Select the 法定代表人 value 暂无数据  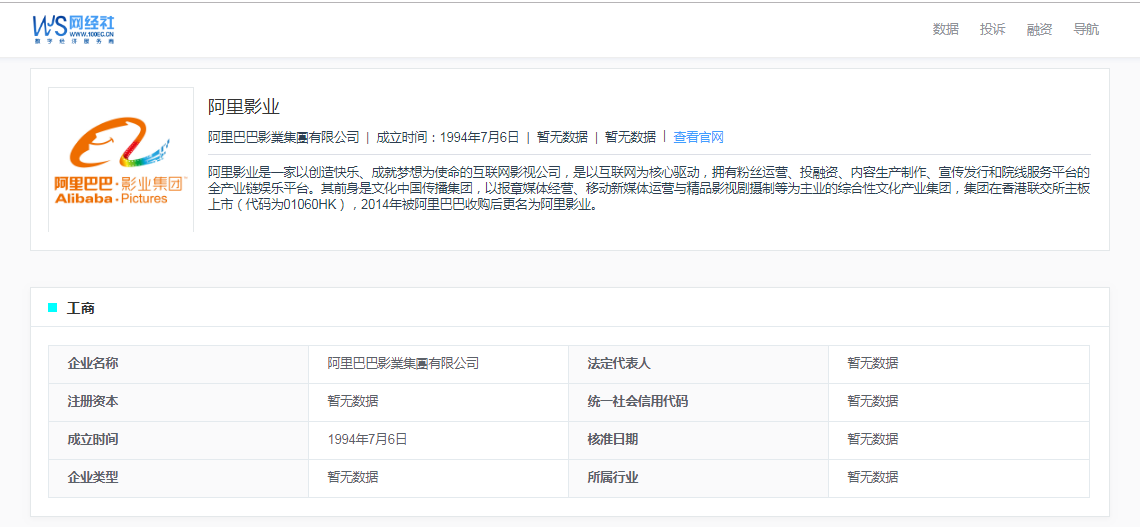tap(872, 363)
